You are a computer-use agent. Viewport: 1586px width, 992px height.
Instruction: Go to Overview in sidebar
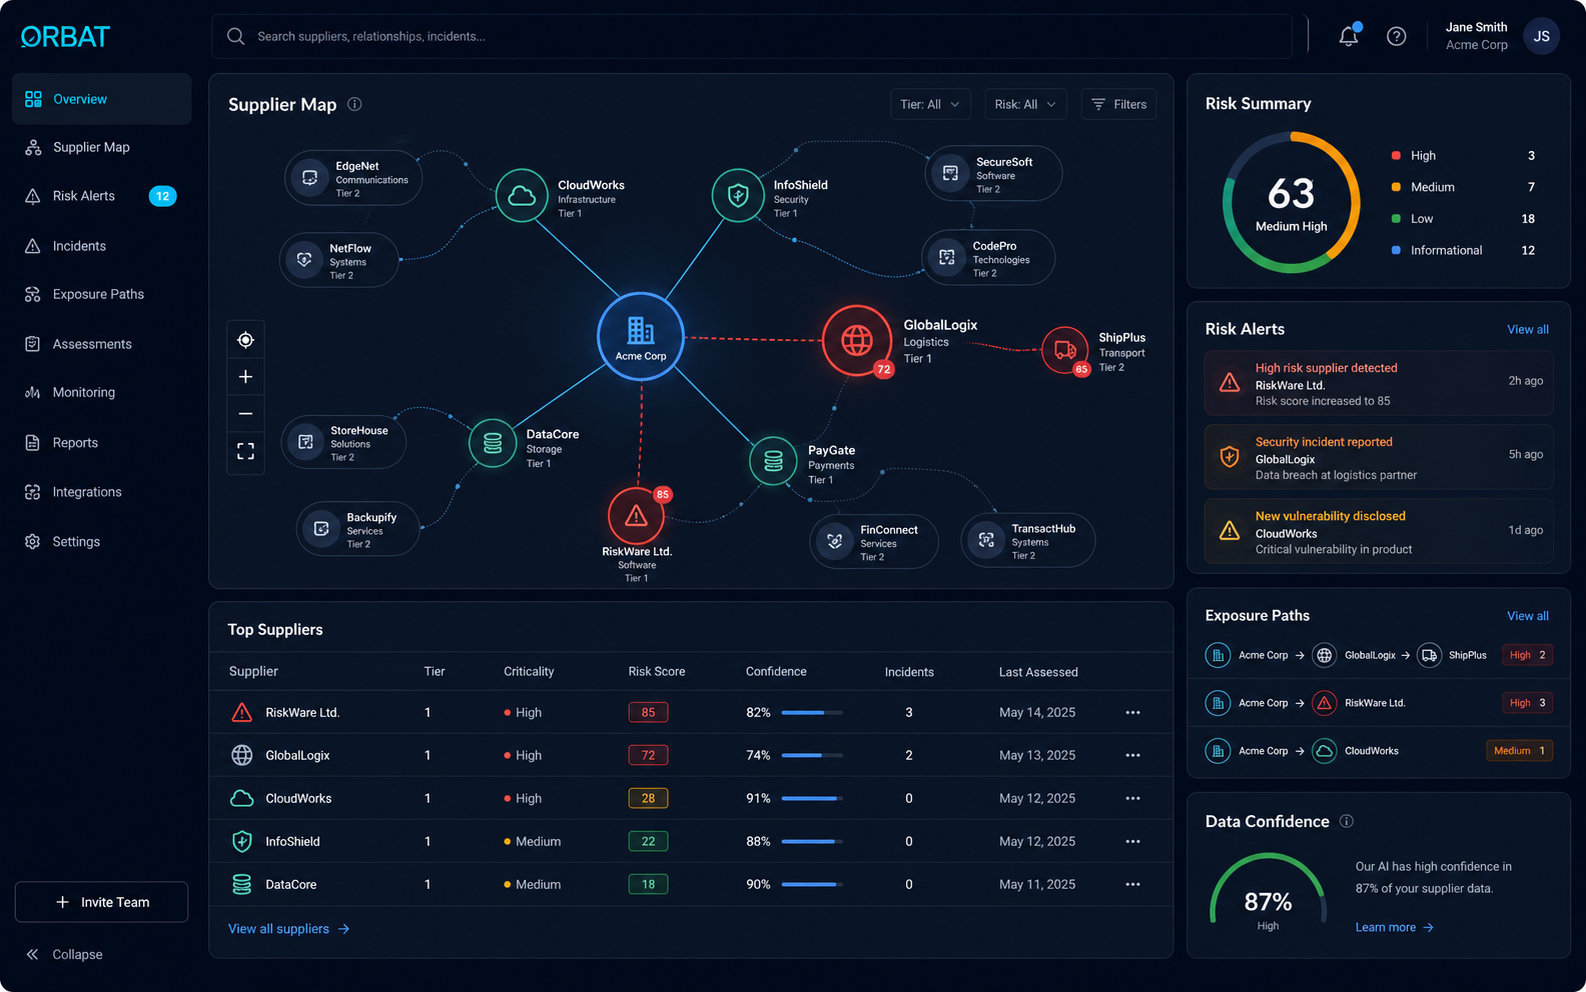[x=102, y=99]
